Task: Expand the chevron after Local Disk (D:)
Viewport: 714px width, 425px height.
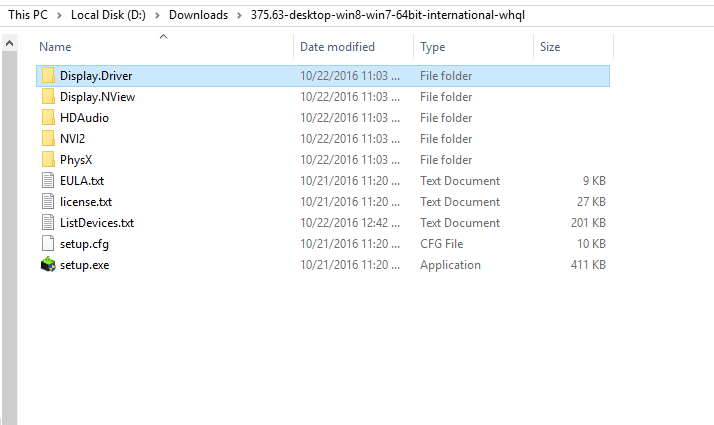Action: click(157, 15)
